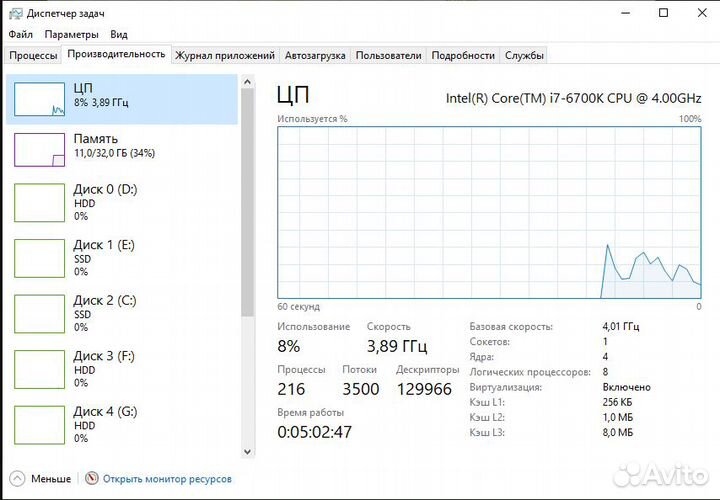
Task: Select Диск 1 (E:) graph thumbnail
Action: pos(39,258)
